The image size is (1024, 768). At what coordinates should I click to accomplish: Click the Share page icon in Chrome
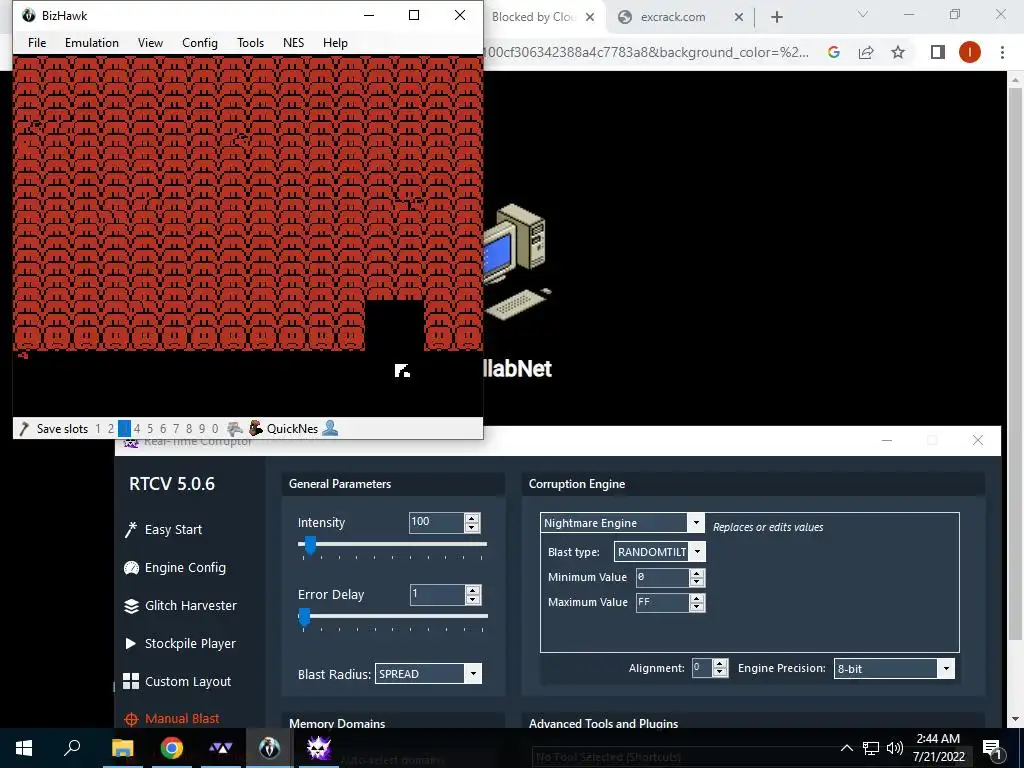[866, 52]
